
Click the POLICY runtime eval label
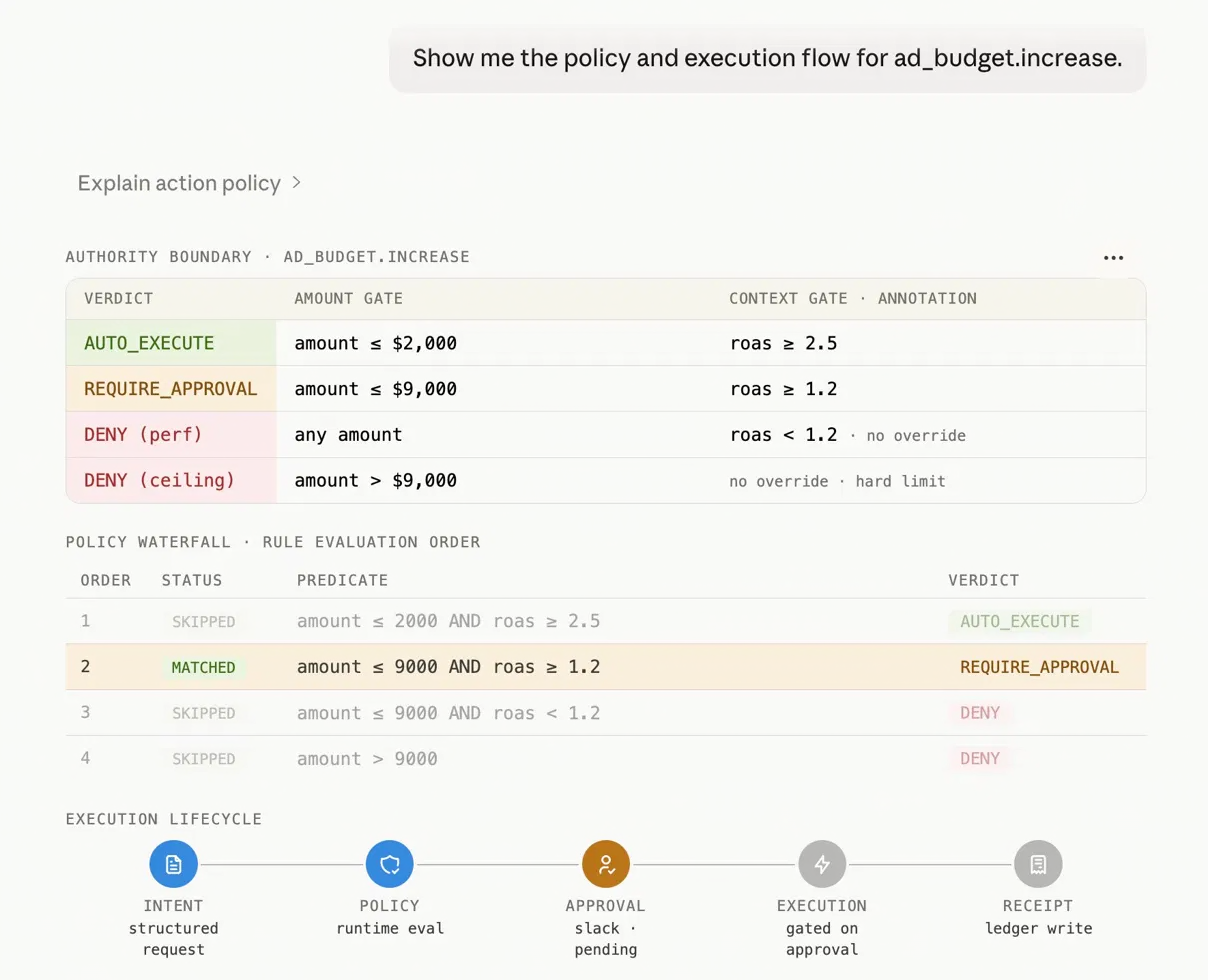[x=390, y=917]
